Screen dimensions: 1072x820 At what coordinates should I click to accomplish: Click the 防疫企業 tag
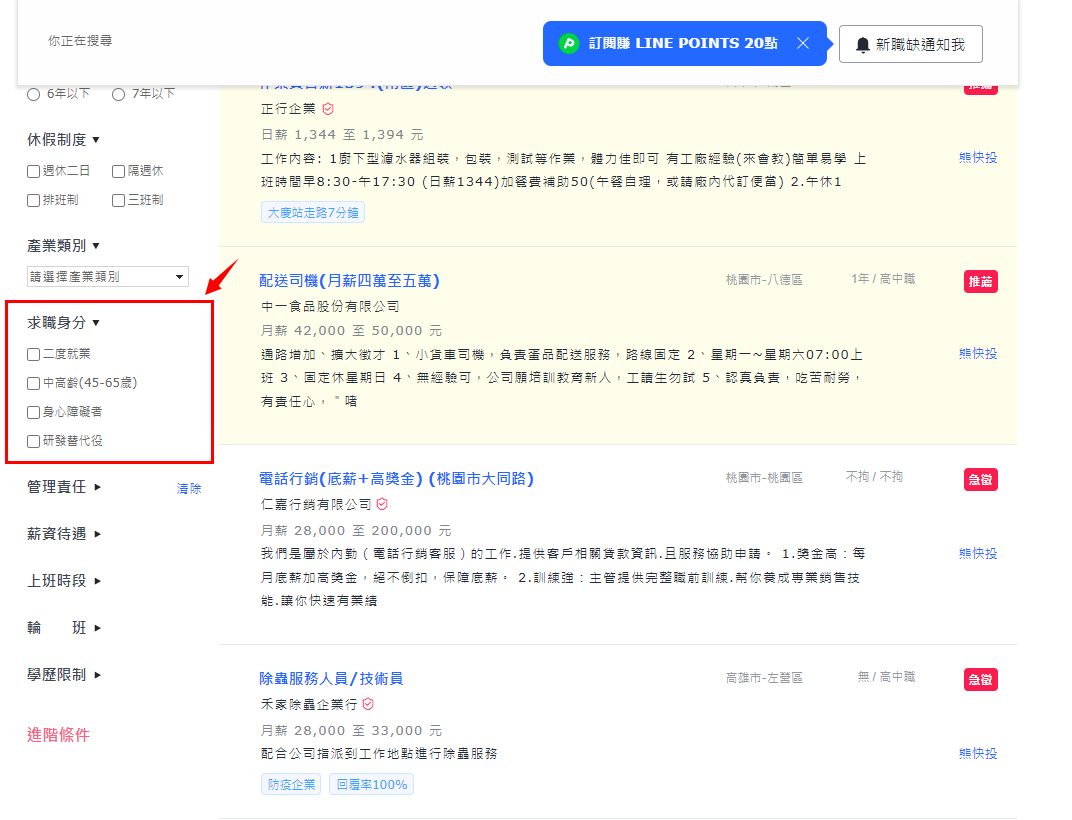pyautogui.click(x=292, y=784)
